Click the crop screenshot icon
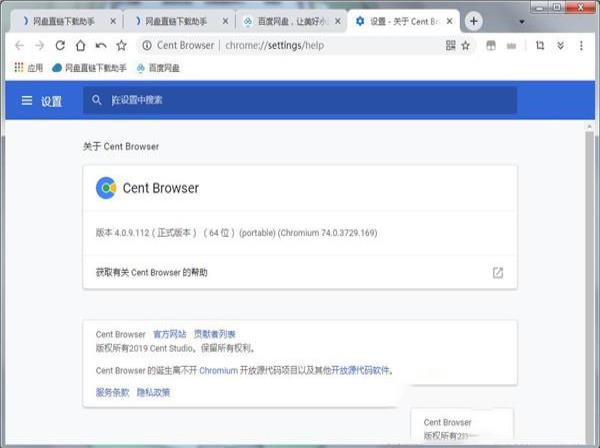This screenshot has height=448, width=600. pos(540,46)
